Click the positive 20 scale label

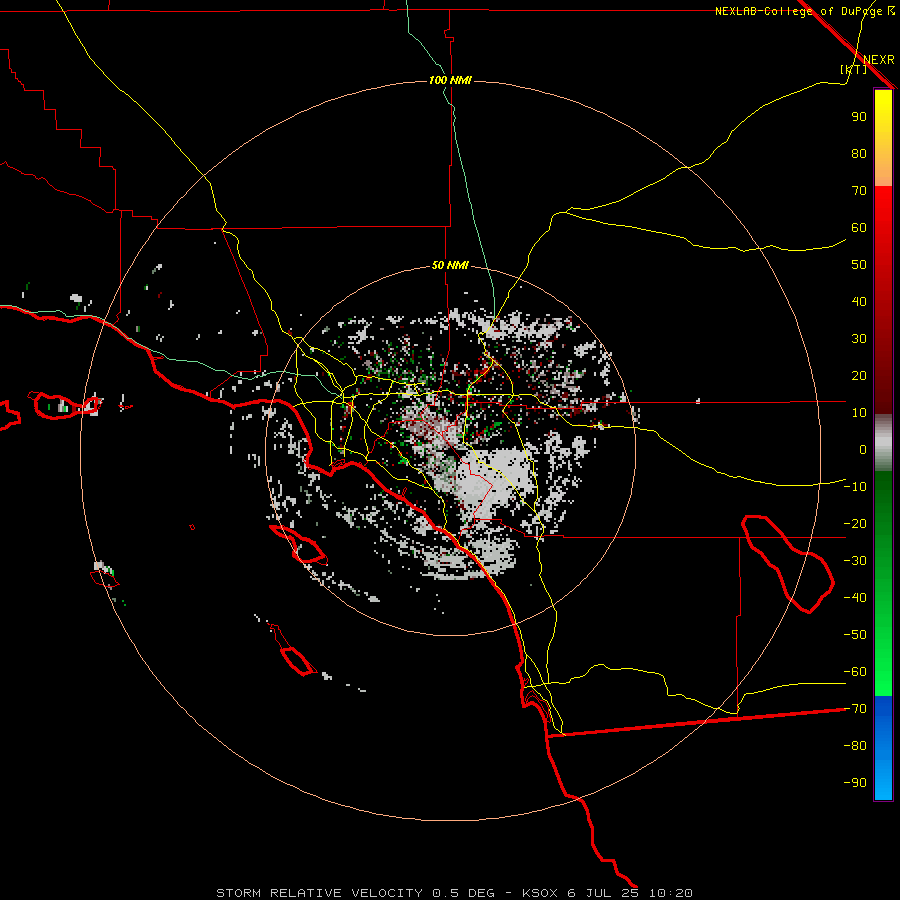[859, 375]
